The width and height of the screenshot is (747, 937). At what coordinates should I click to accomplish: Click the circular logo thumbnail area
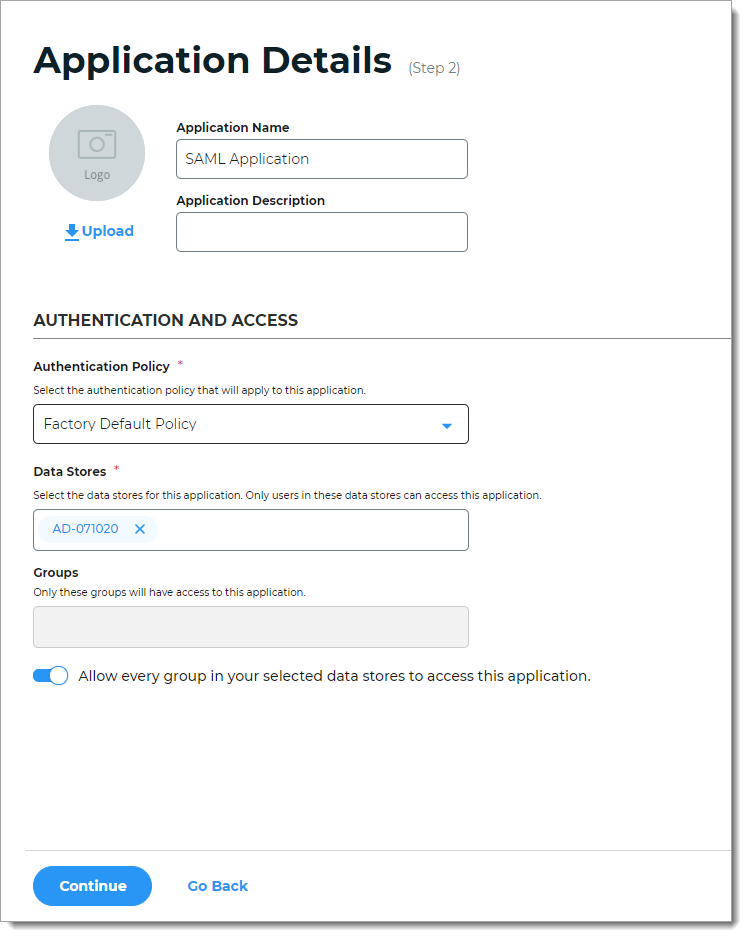click(x=96, y=152)
